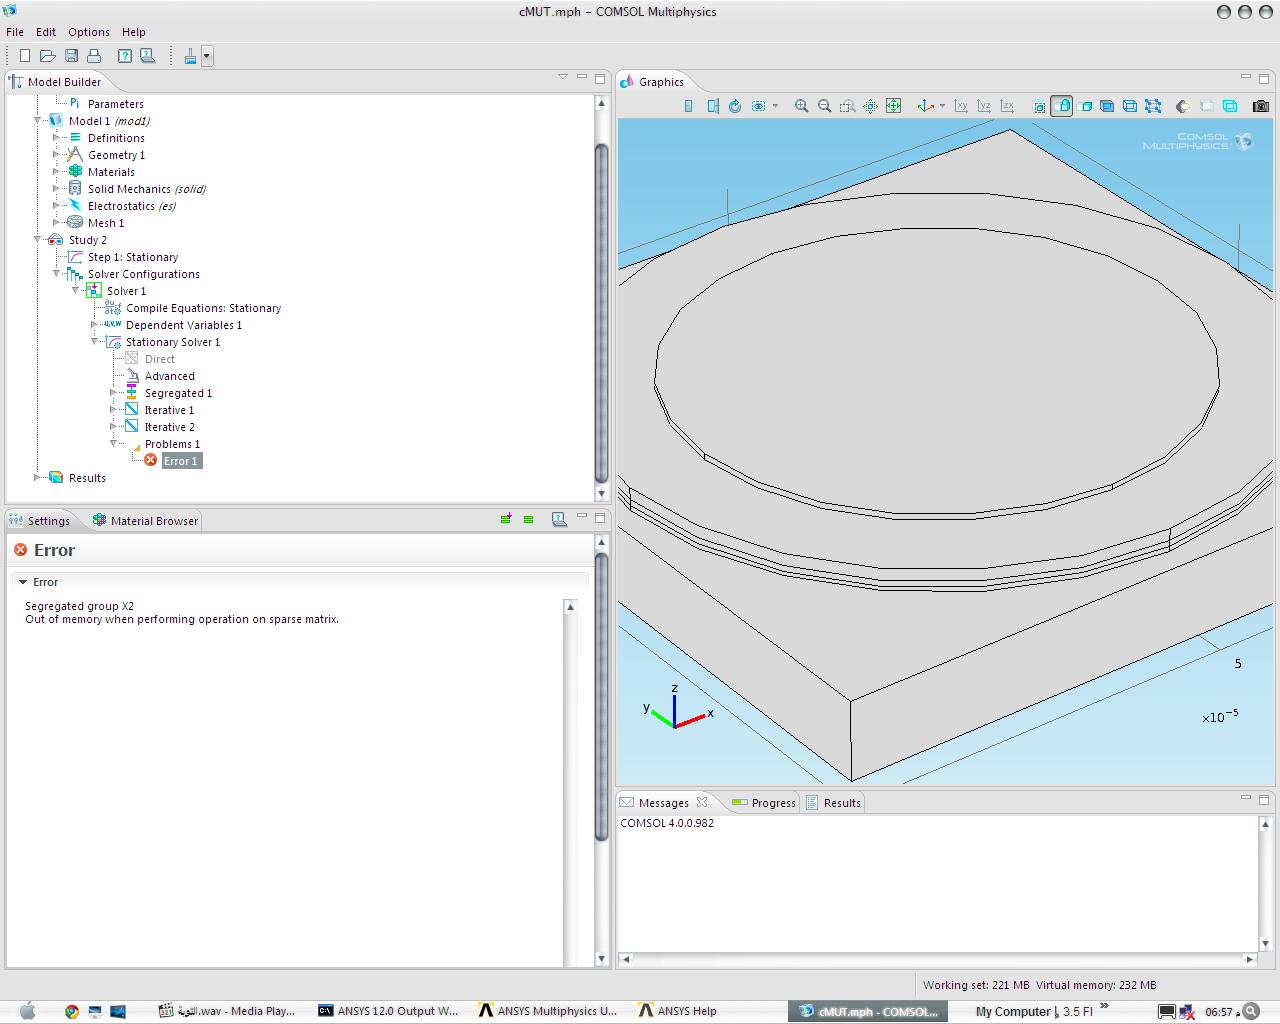
Task: Open the File menu
Action: tap(15, 32)
